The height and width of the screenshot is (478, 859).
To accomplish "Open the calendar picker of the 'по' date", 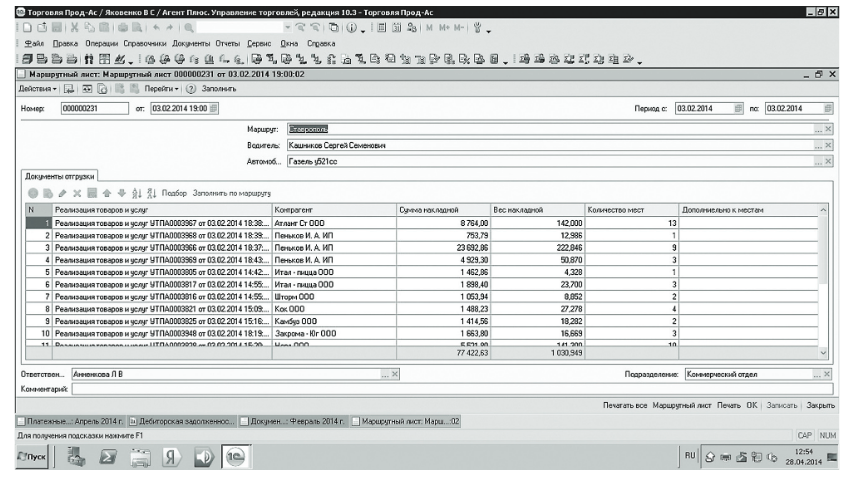I will tap(828, 108).
